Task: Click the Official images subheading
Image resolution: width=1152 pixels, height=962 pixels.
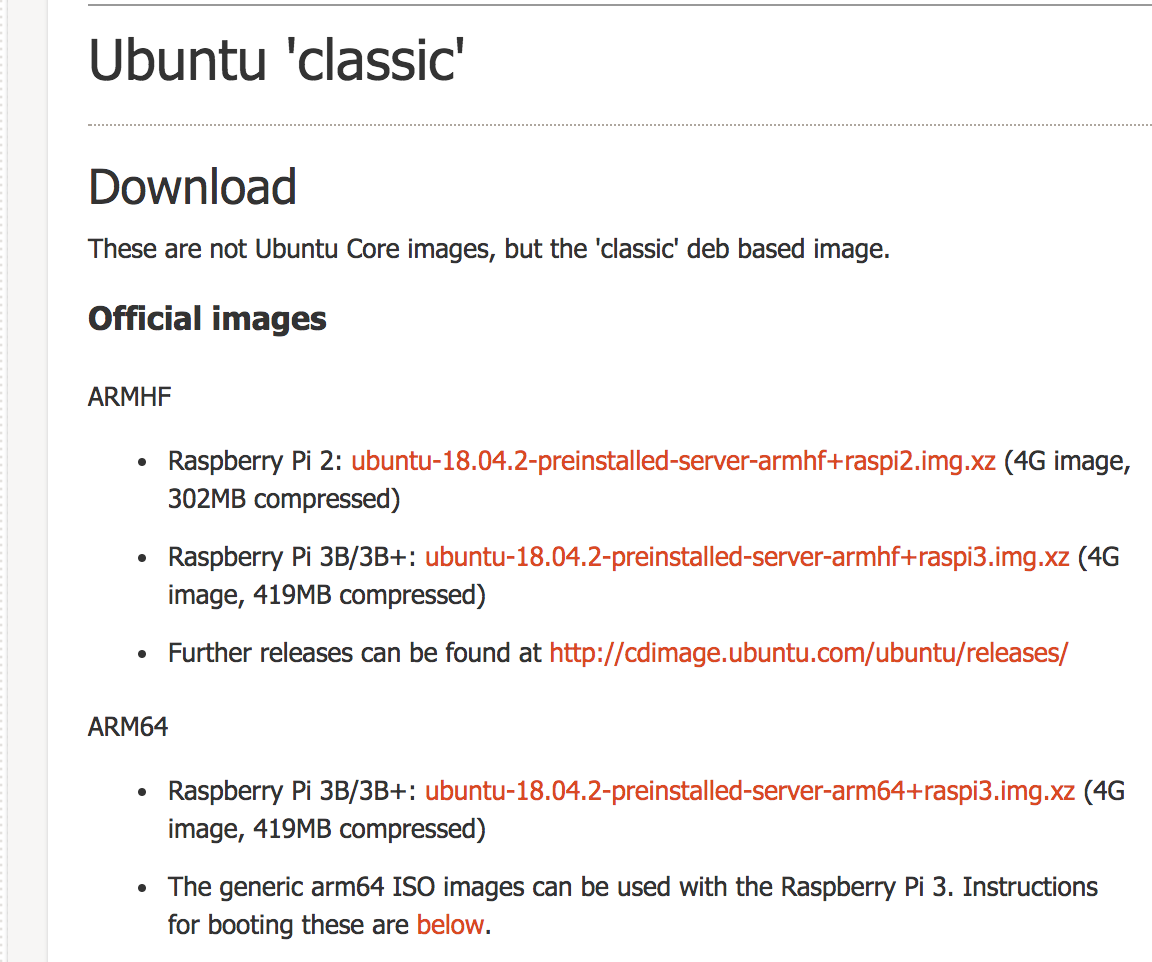Action: tap(206, 319)
